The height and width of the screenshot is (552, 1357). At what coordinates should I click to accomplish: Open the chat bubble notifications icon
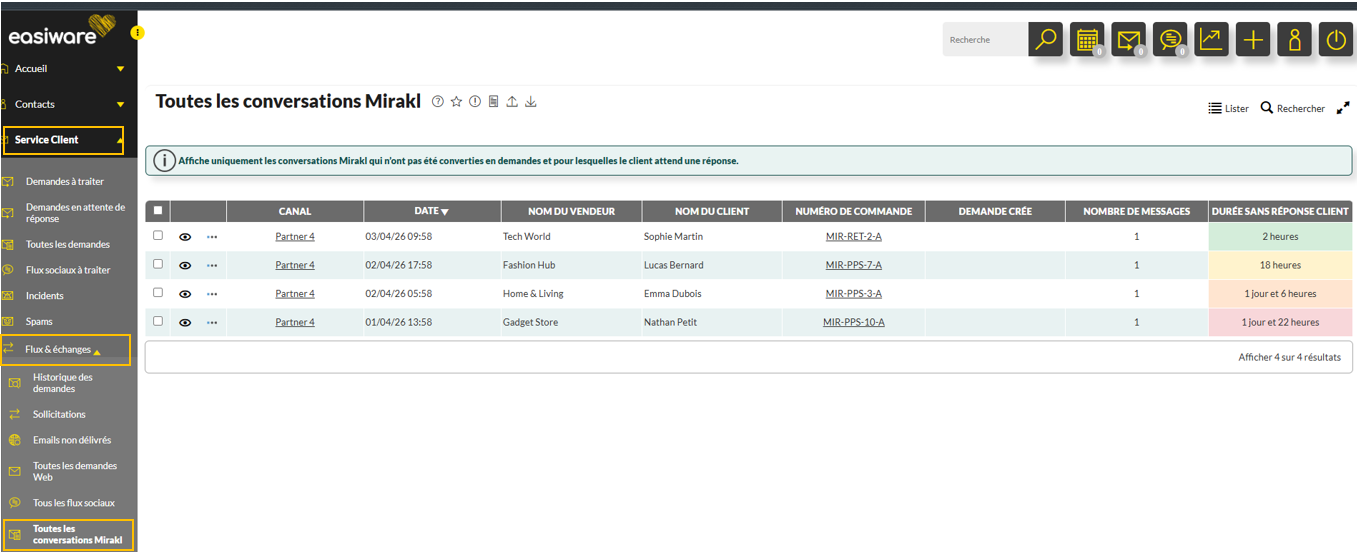(1169, 40)
